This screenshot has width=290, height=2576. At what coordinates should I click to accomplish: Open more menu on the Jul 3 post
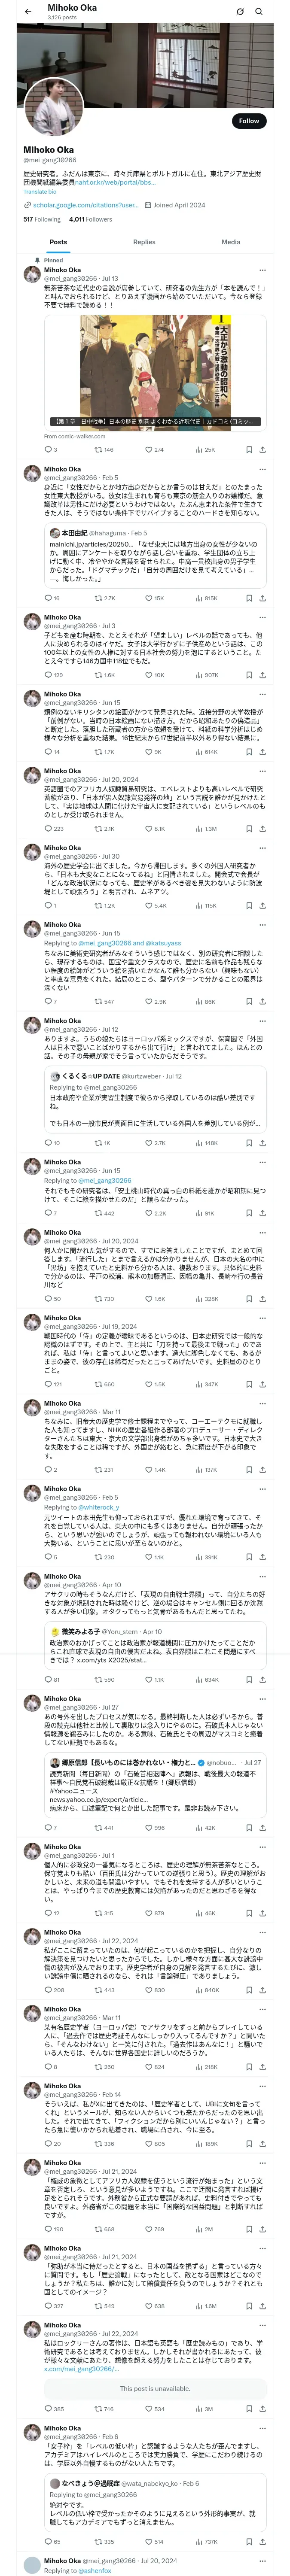click(x=263, y=617)
